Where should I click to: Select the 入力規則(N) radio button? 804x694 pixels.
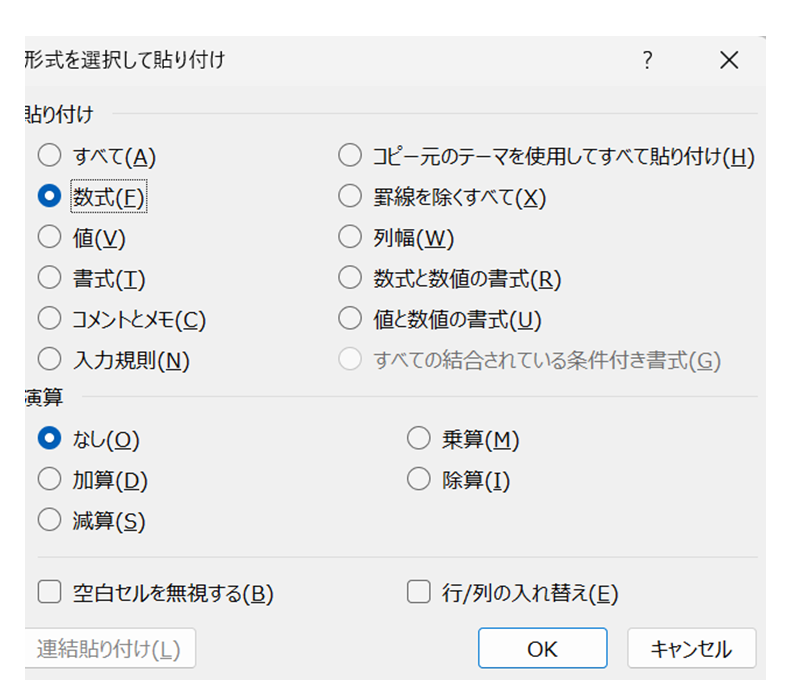coord(49,360)
